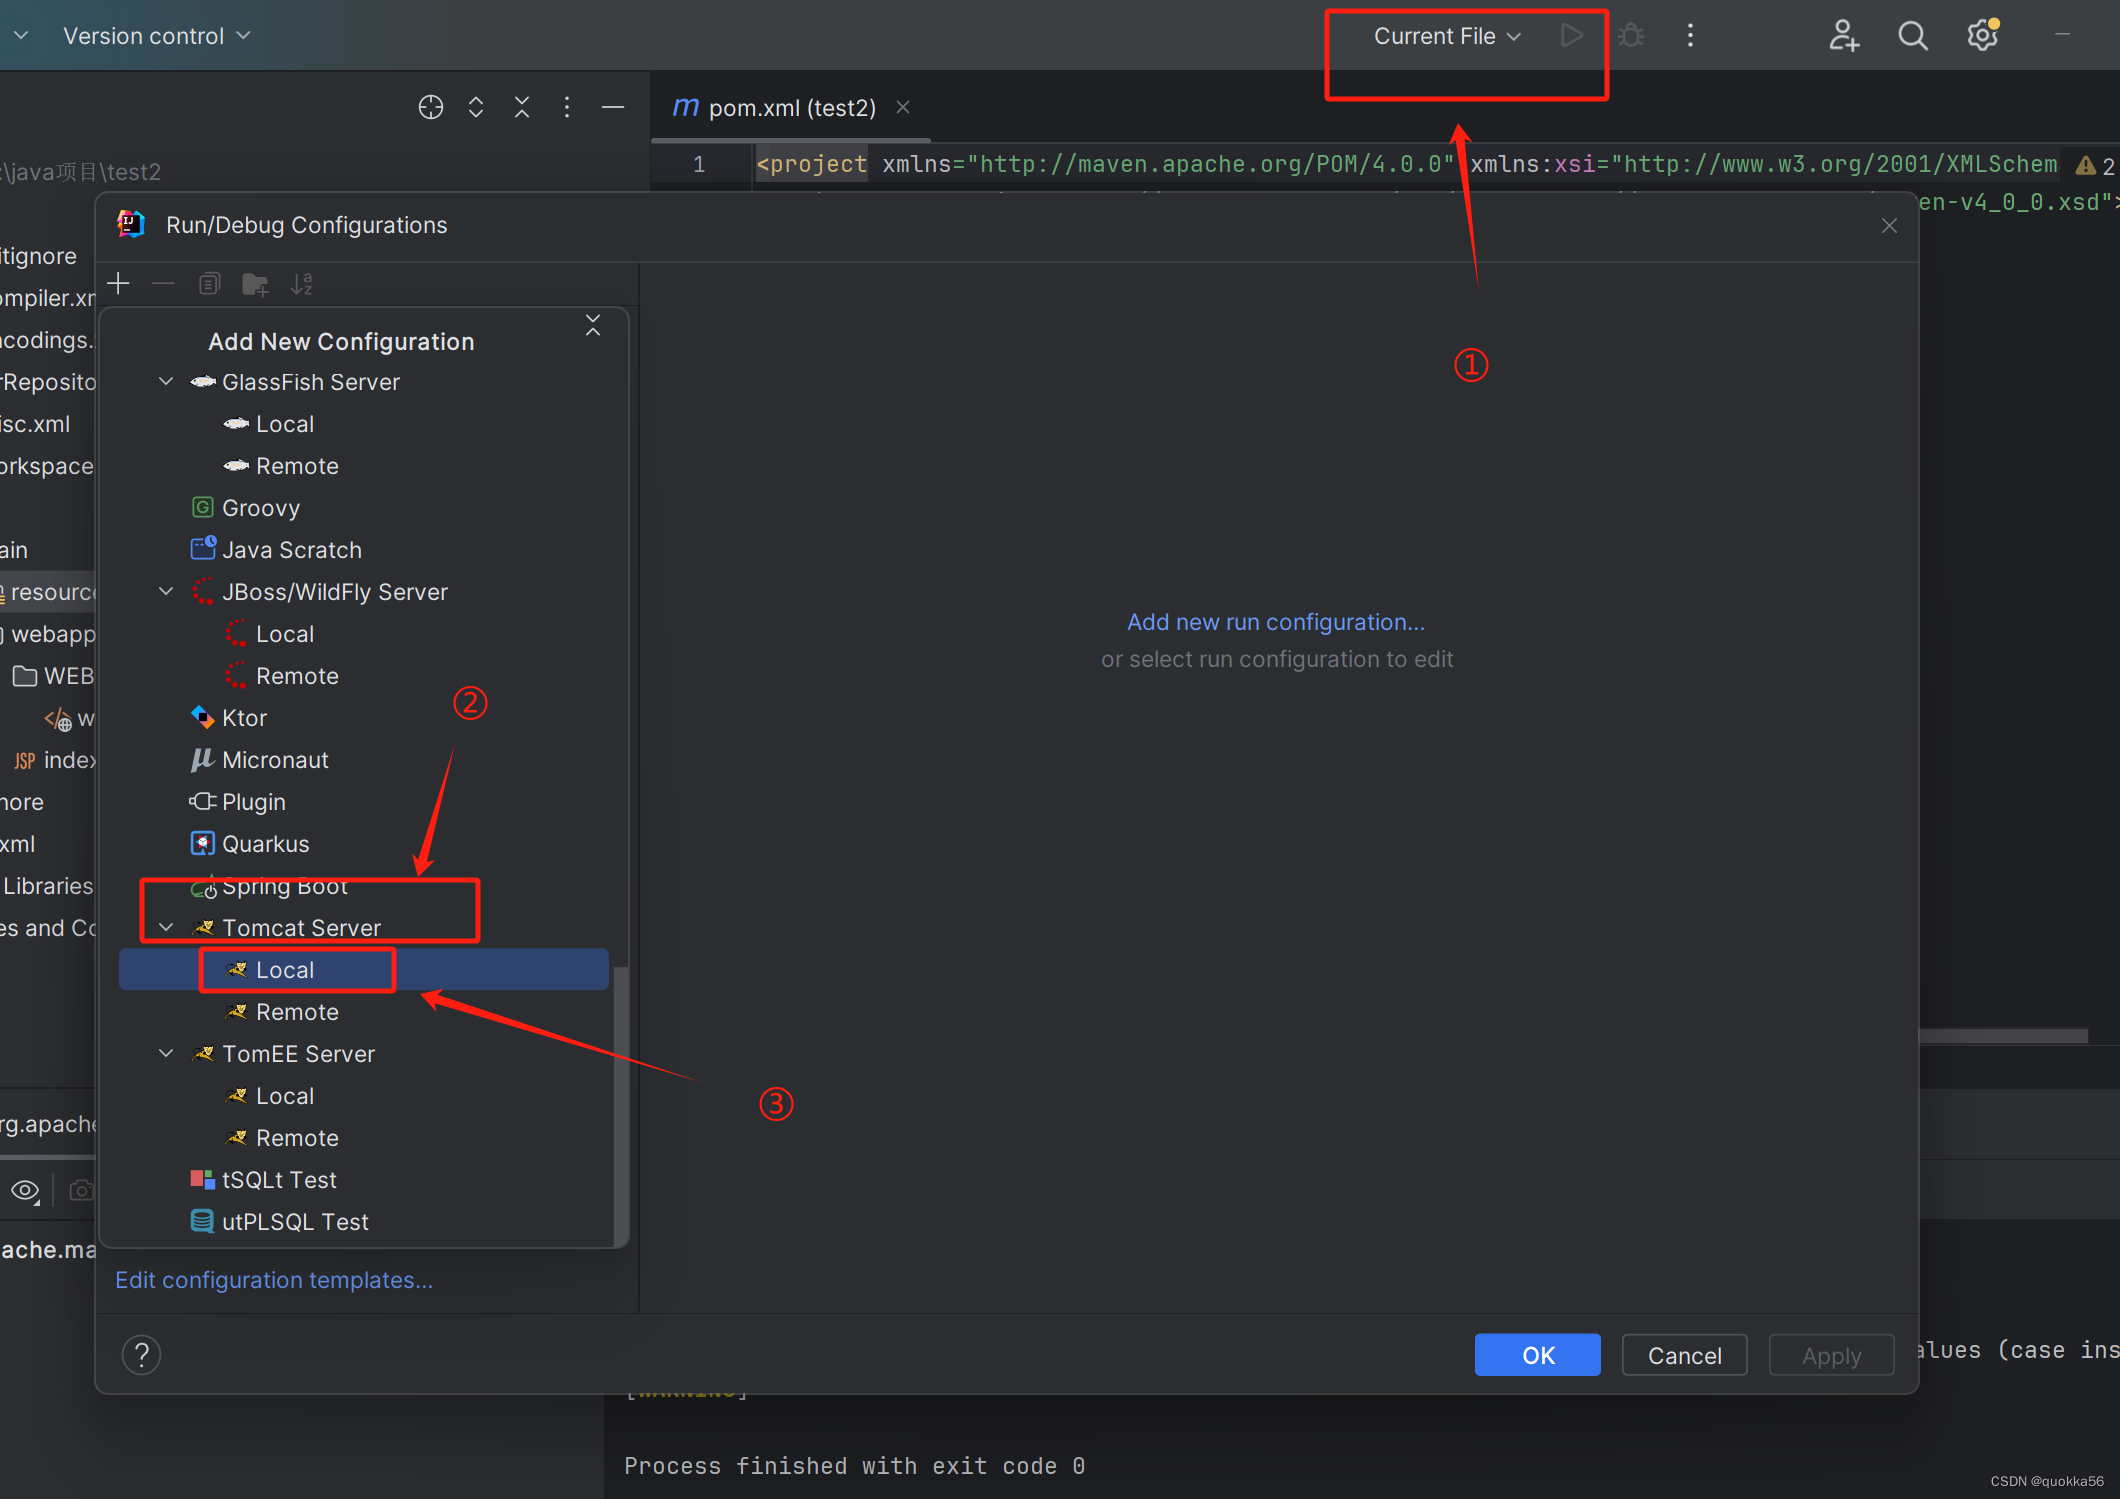Open Code With Me user icon
This screenshot has width=2120, height=1499.
click(1843, 36)
